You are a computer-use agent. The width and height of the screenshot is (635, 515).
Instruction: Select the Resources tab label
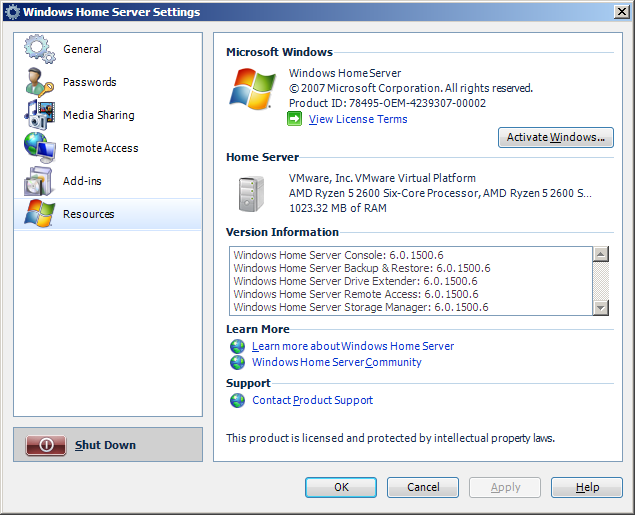(x=88, y=214)
